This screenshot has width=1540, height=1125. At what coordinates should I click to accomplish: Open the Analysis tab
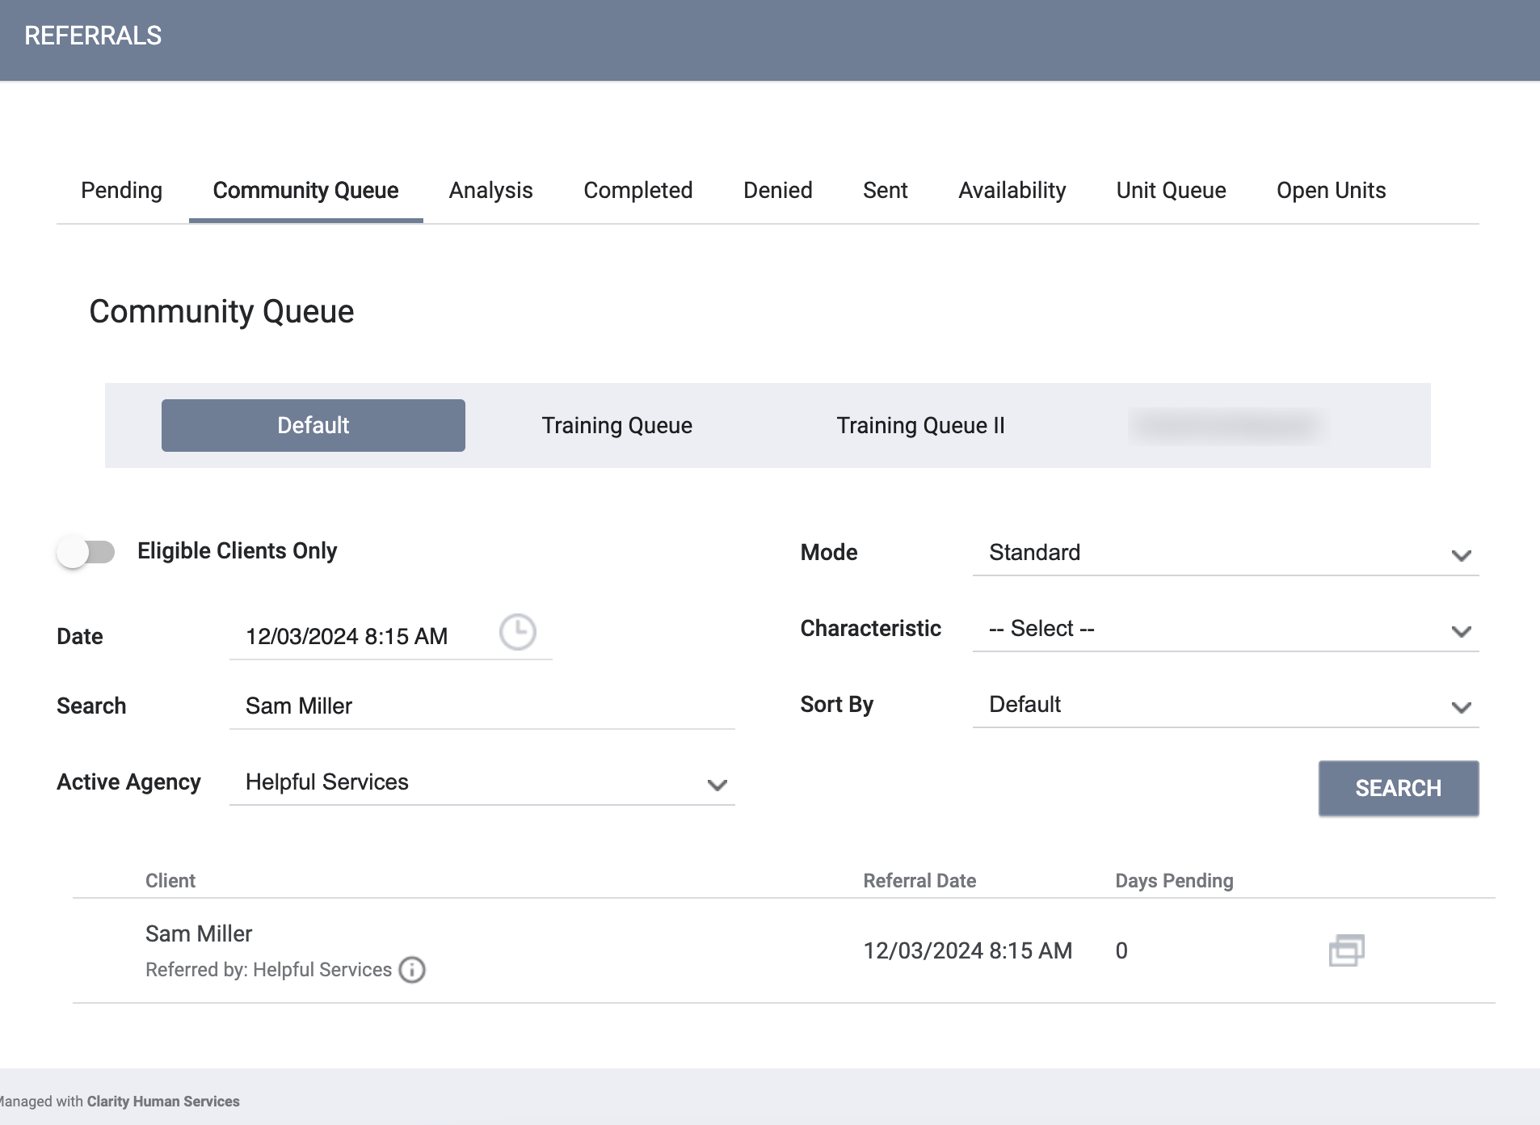coord(490,190)
